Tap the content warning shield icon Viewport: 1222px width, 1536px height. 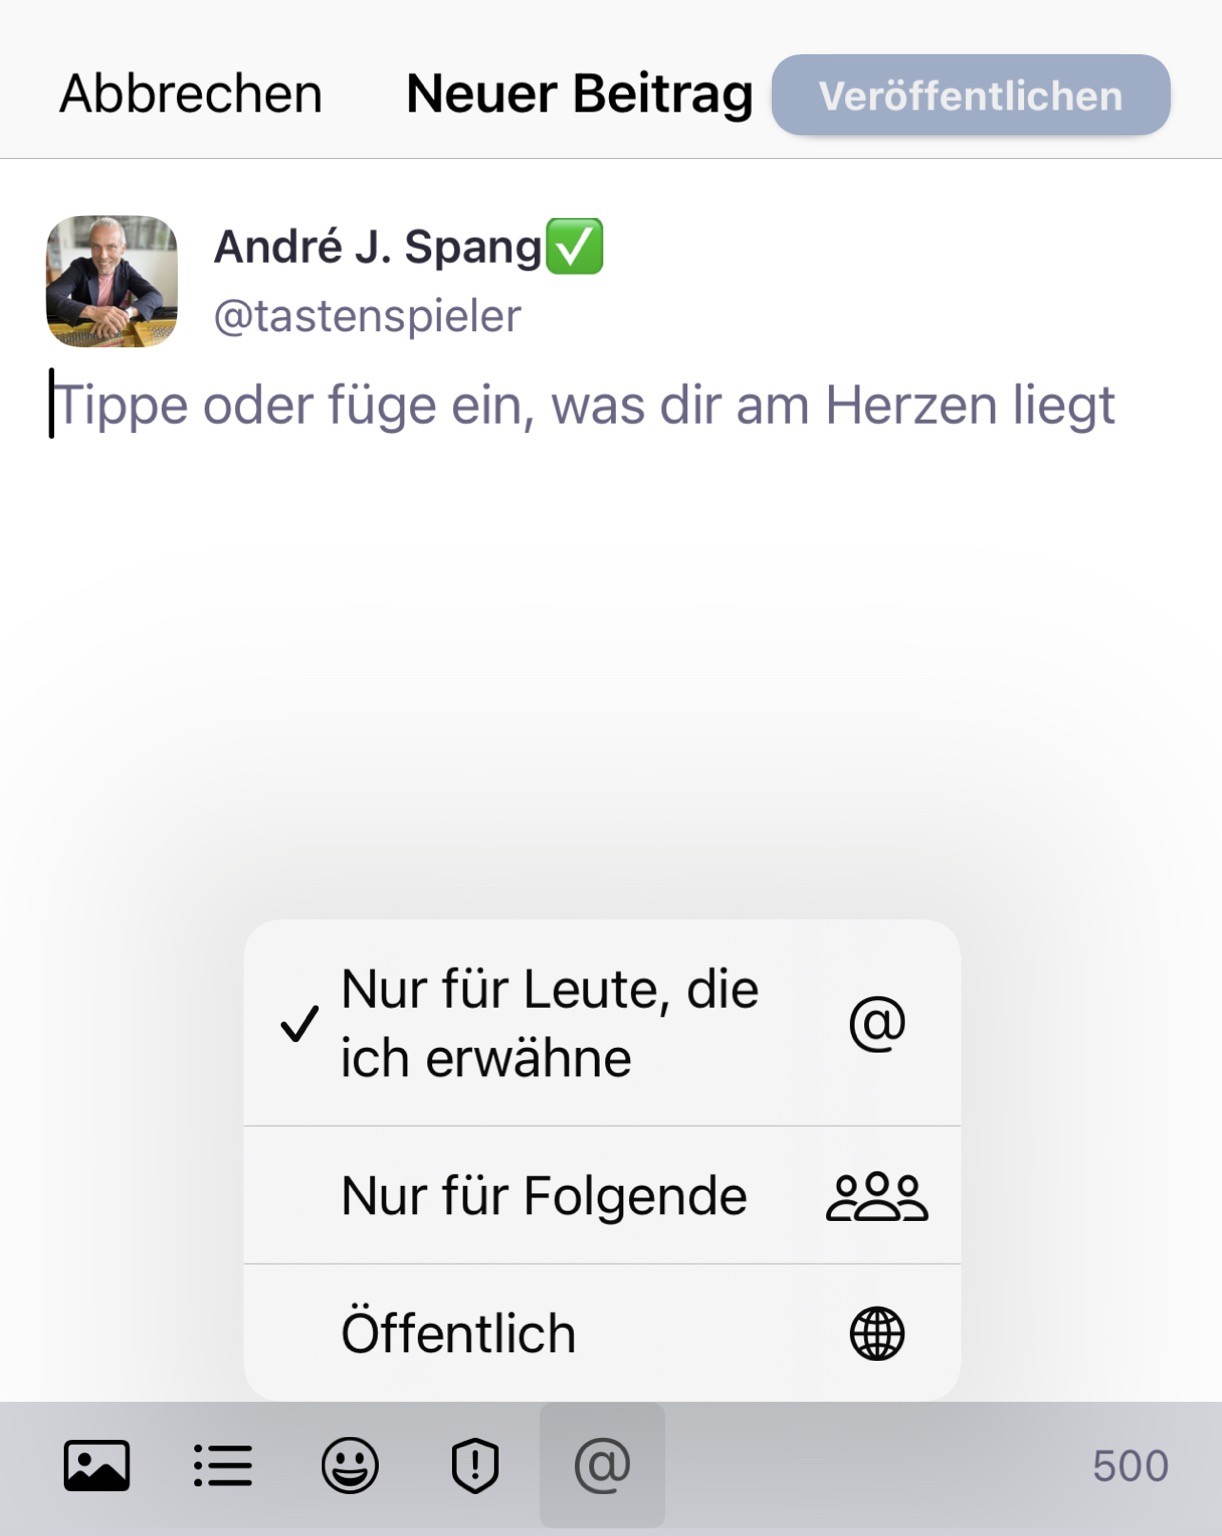pos(475,1466)
